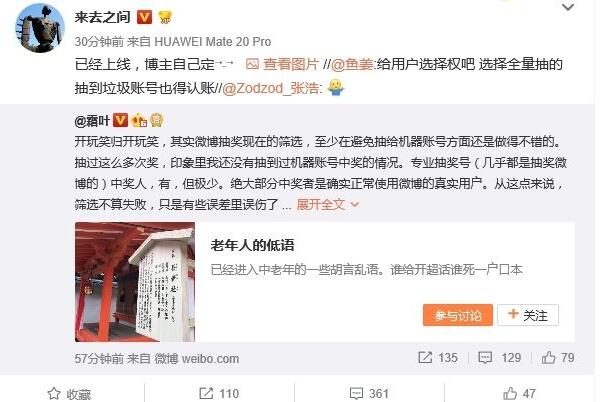
Task: Click 来去之间 profile avatar
Action: (x=40, y=28)
